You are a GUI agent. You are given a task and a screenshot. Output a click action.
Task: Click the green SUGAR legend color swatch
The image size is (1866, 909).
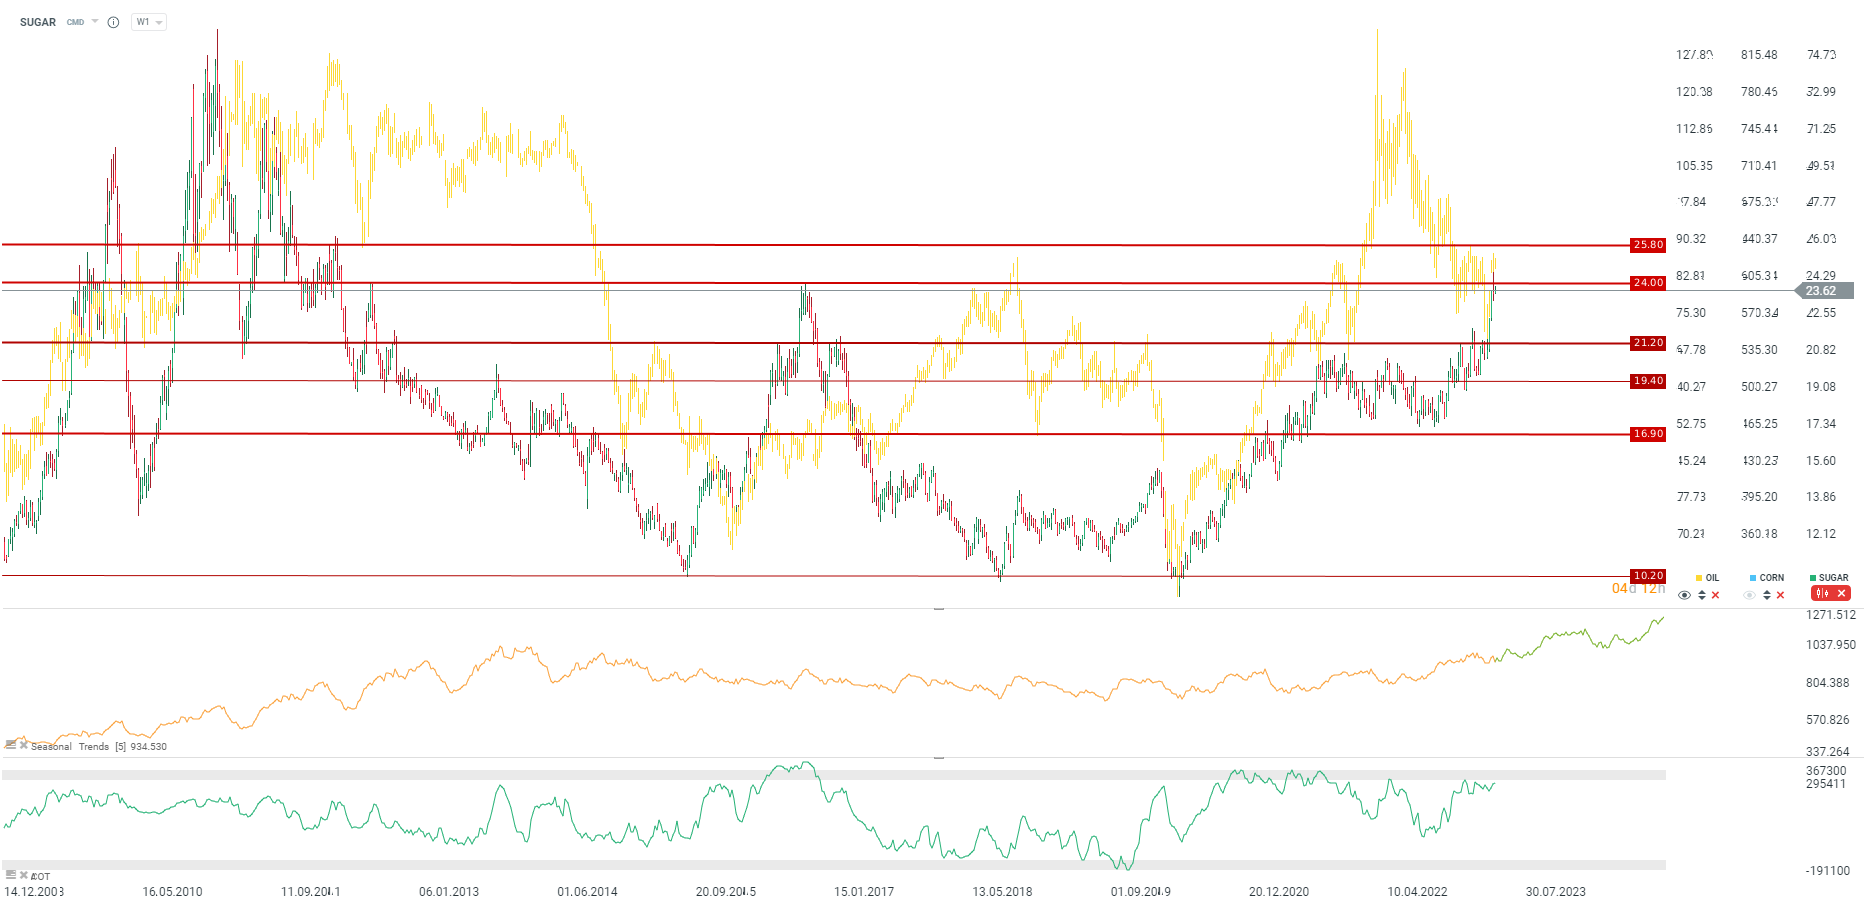pos(1813,578)
